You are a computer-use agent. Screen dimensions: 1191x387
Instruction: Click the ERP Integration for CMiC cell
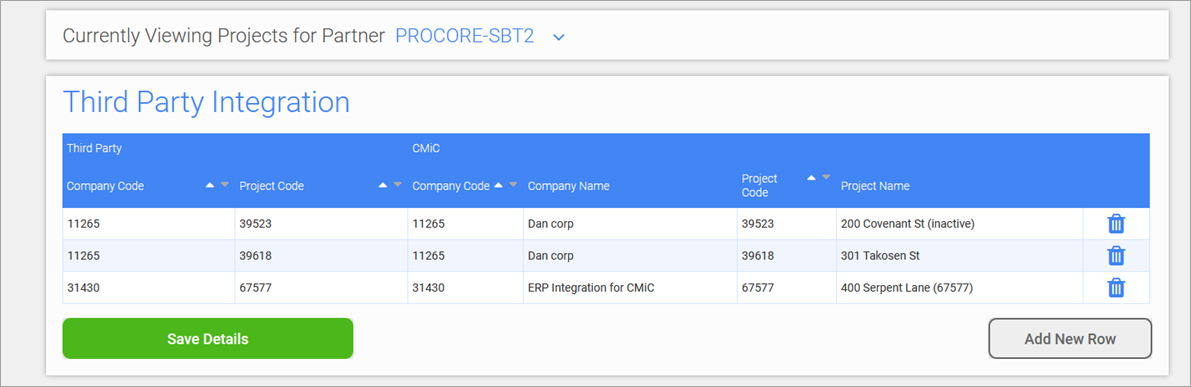coord(630,288)
